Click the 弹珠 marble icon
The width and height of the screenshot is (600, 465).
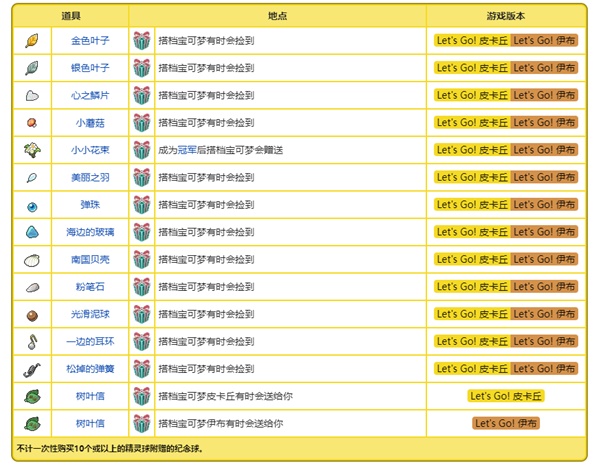pos(32,207)
